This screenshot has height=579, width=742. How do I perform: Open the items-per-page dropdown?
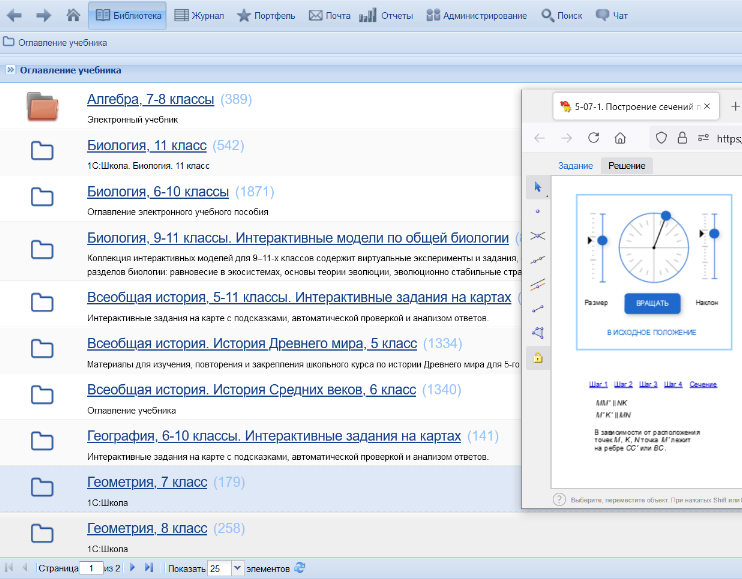[x=238, y=568]
